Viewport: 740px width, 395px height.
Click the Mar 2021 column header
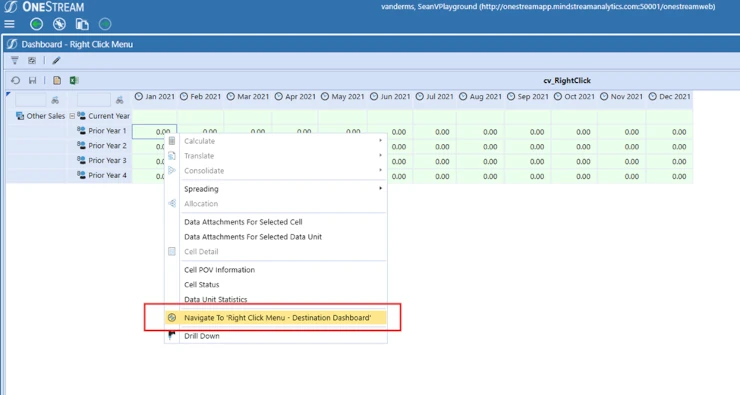[248, 96]
